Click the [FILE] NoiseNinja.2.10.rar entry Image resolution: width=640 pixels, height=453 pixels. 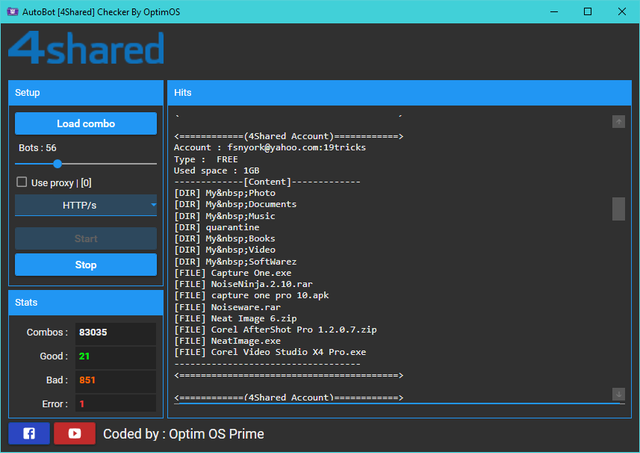[x=243, y=284]
